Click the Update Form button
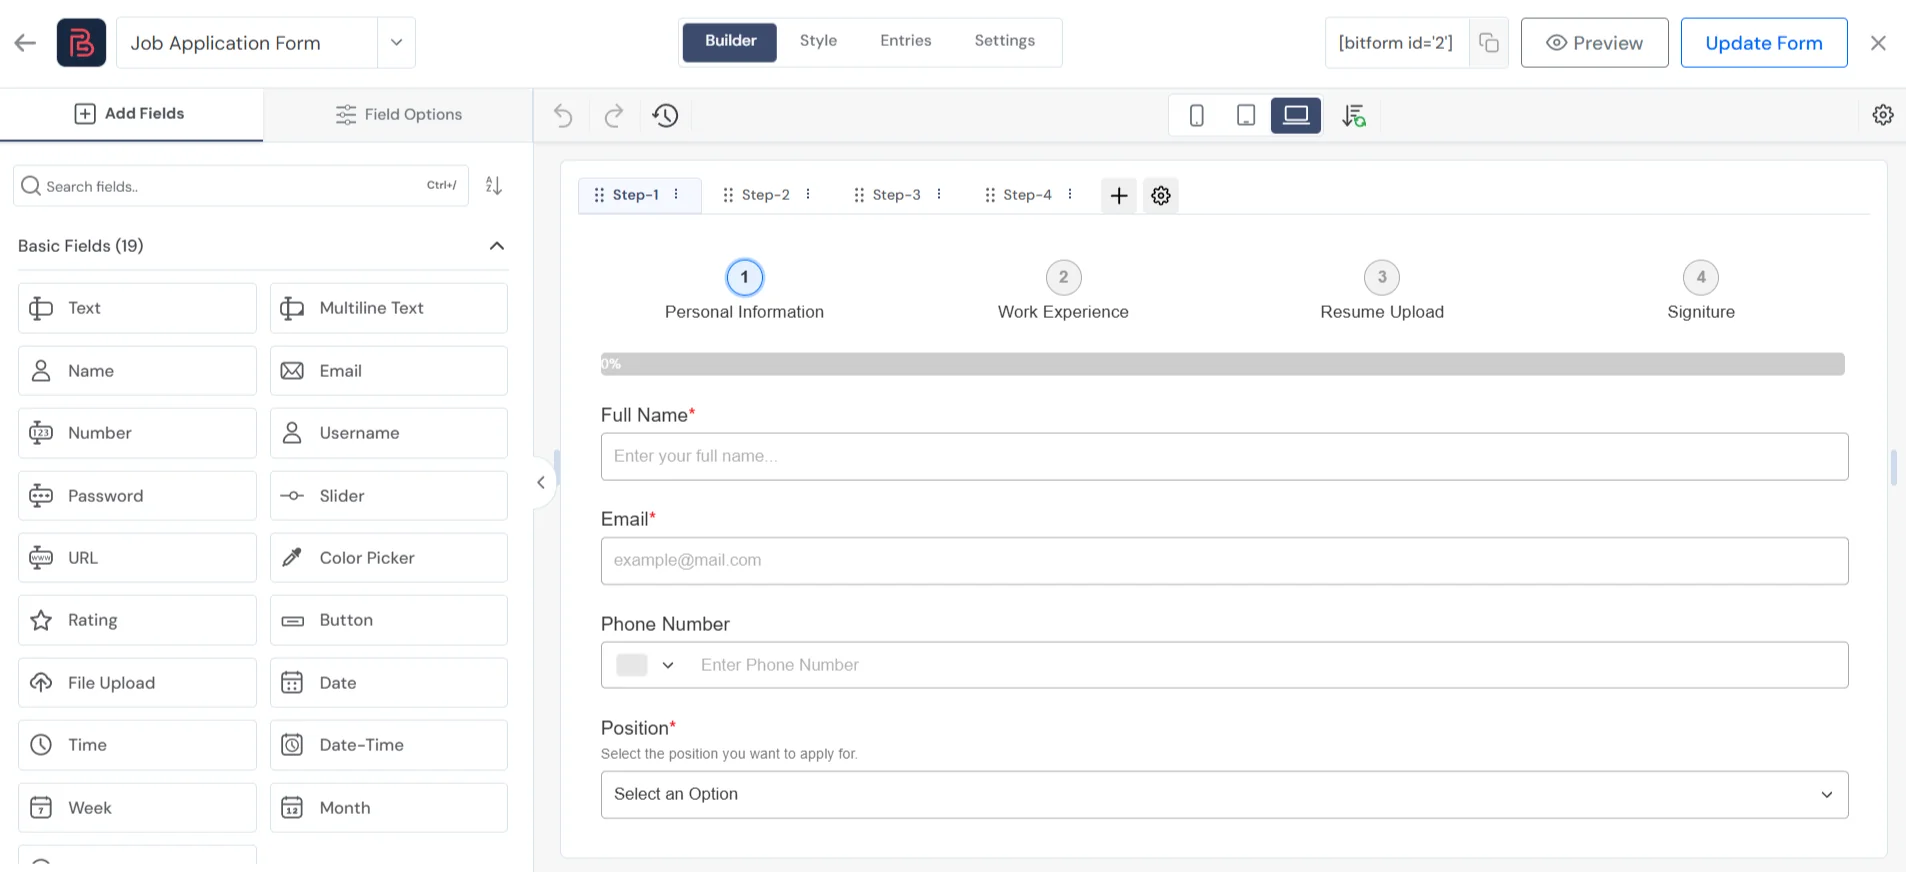The image size is (1906, 872). [x=1764, y=43]
